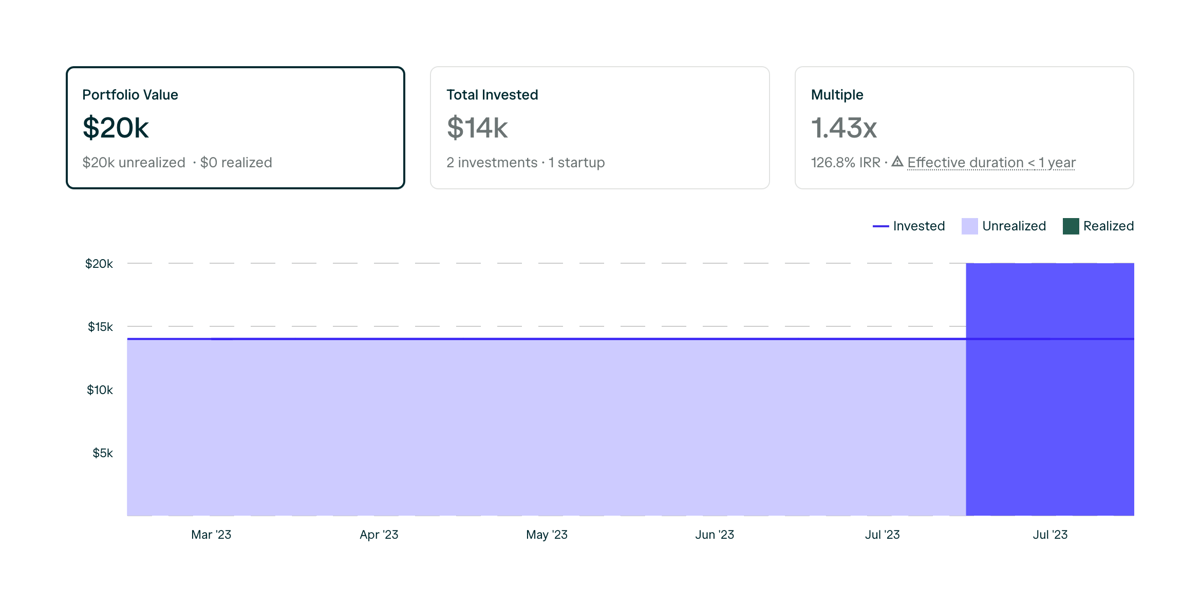Click the Multiple summary card
This screenshot has width=1200, height=607.
point(963,127)
